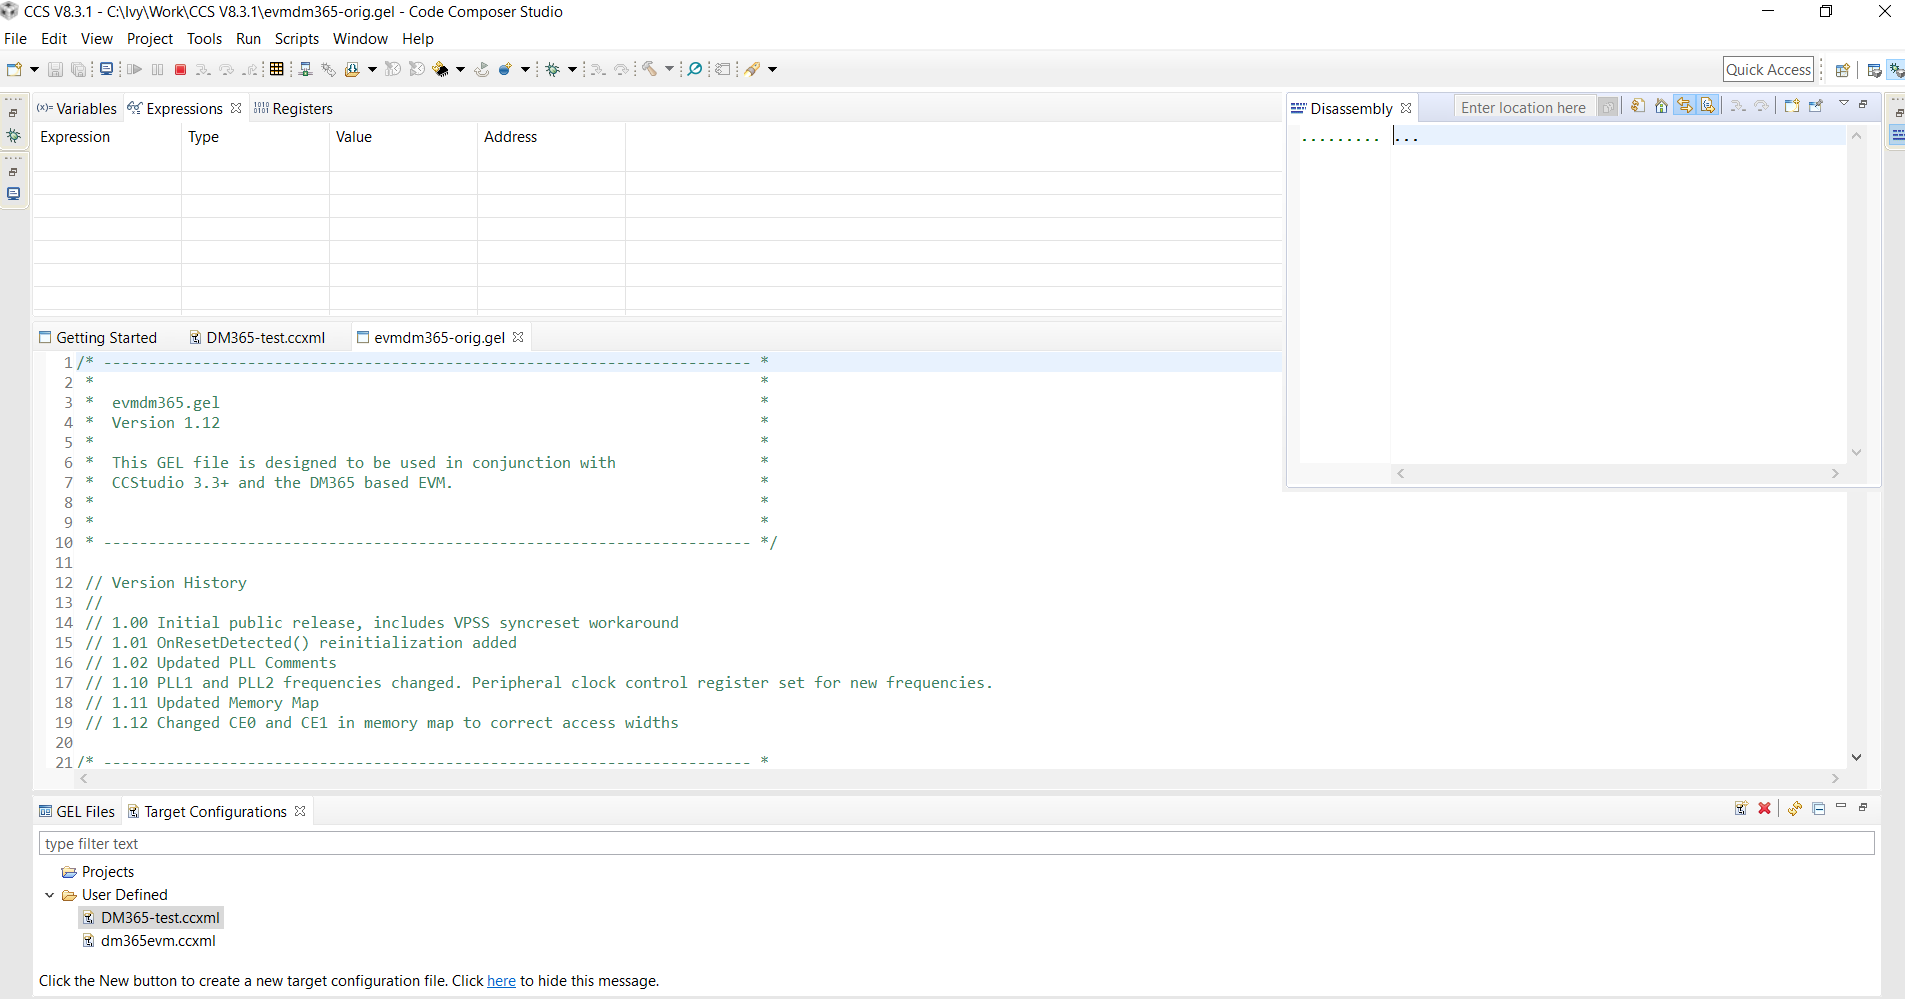This screenshot has height=999, width=1905.
Task: Toggle Link with Active Debug Context
Action: (1685, 106)
